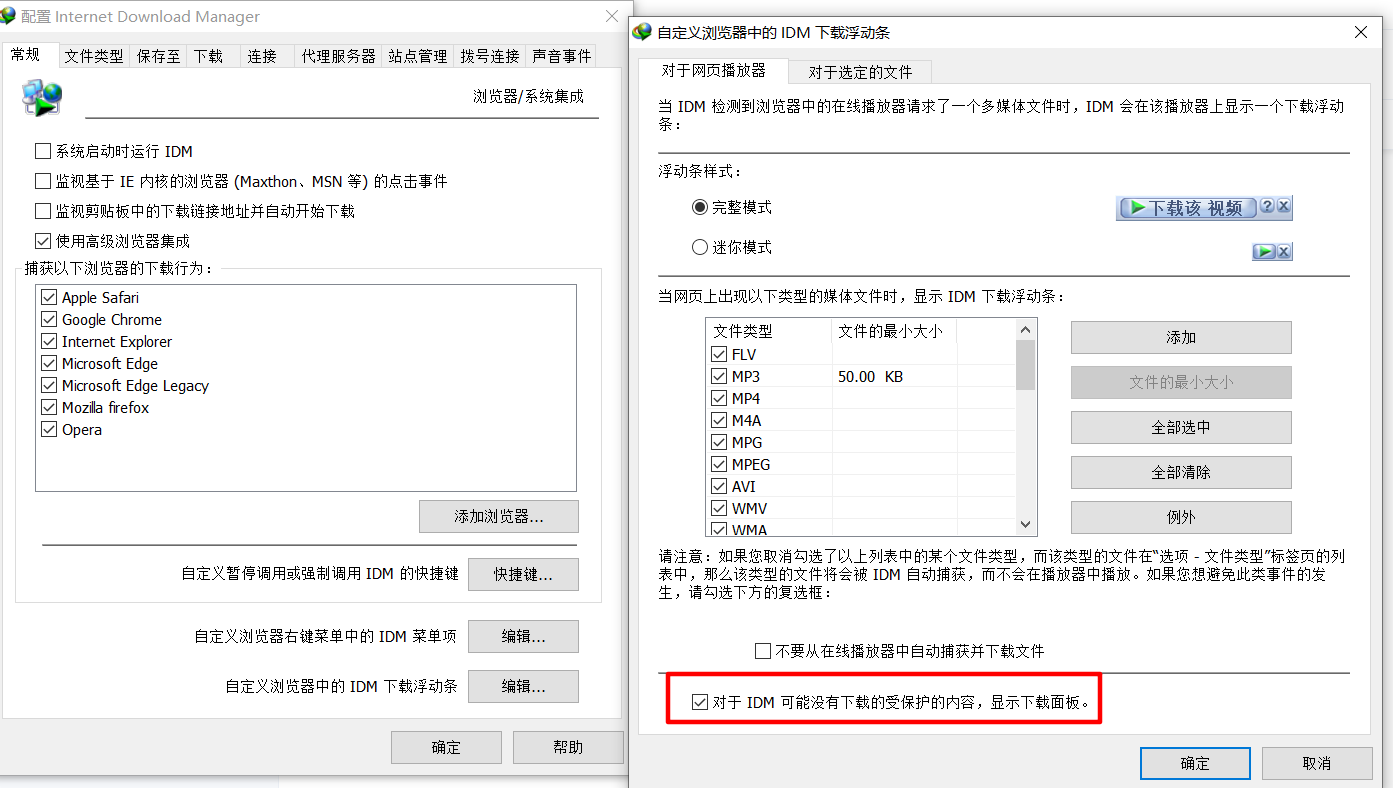Click 文件的最小大小 button

(1181, 383)
